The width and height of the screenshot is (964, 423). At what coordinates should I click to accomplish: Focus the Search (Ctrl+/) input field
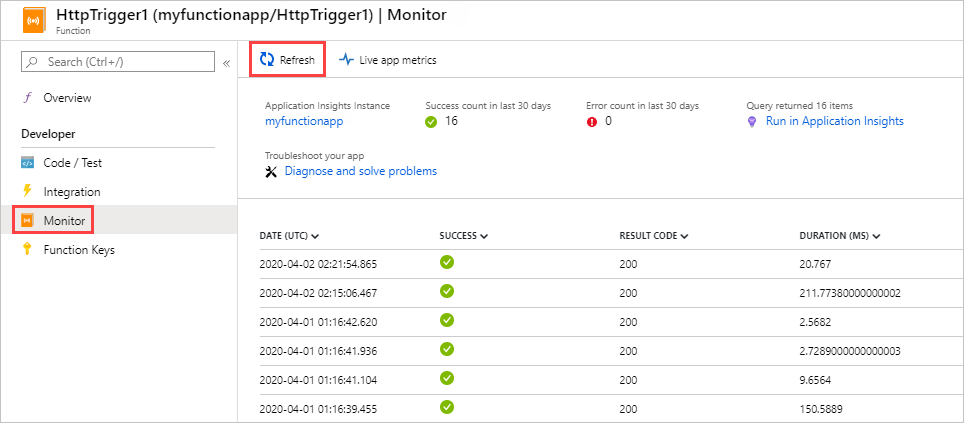click(118, 61)
